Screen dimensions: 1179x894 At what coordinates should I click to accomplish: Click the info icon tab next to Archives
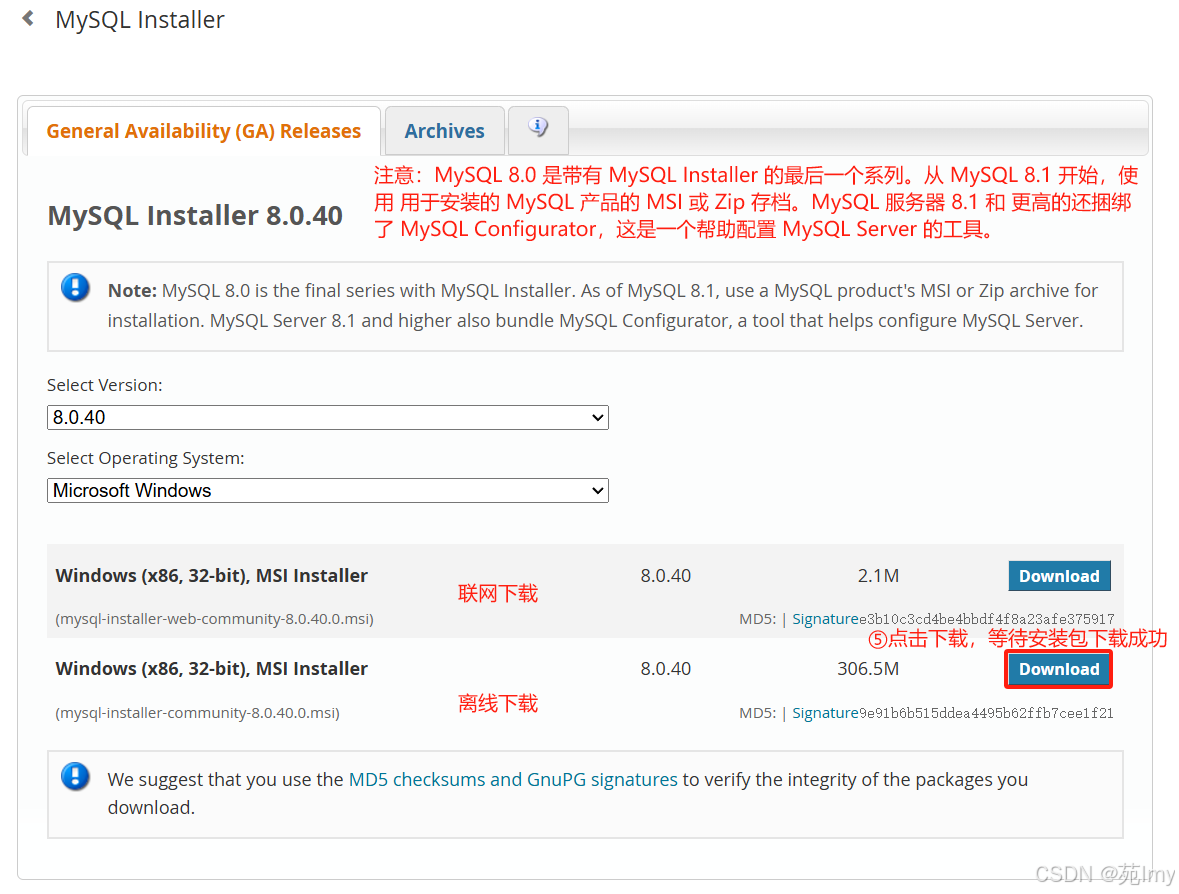(538, 128)
